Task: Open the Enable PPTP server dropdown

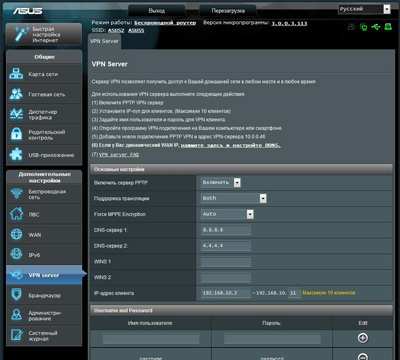Action: click(x=221, y=182)
